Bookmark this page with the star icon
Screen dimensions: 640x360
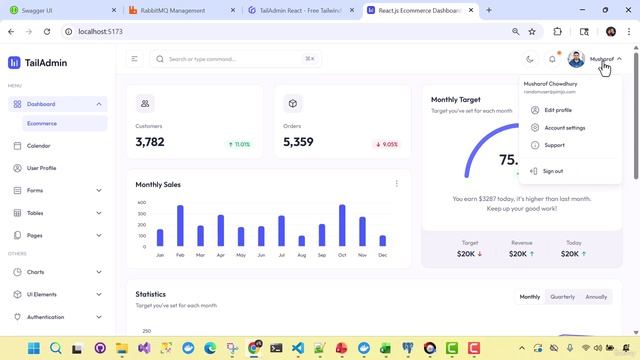pos(532,31)
